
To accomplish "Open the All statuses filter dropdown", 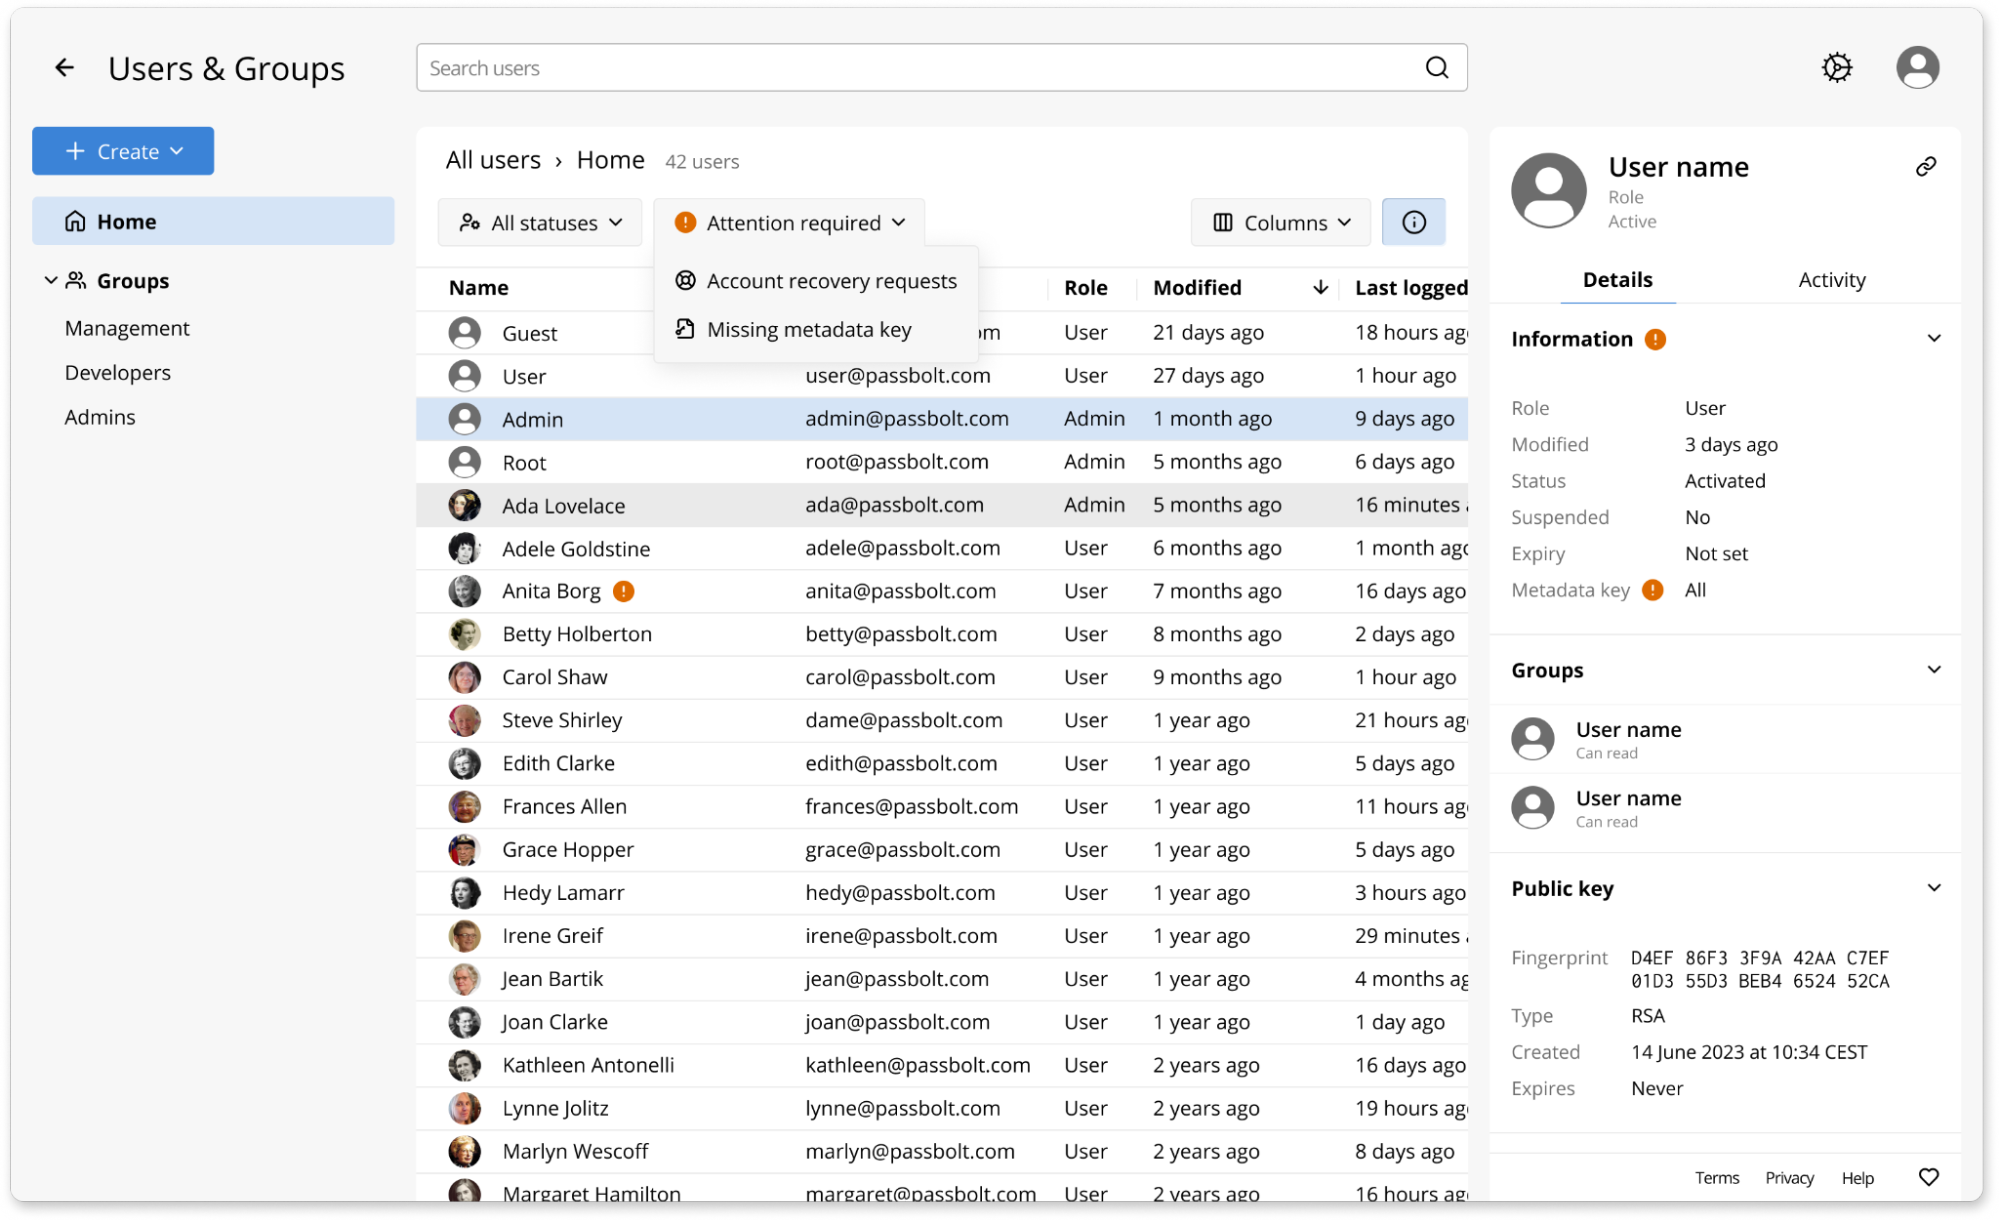I will pyautogui.click(x=540, y=222).
